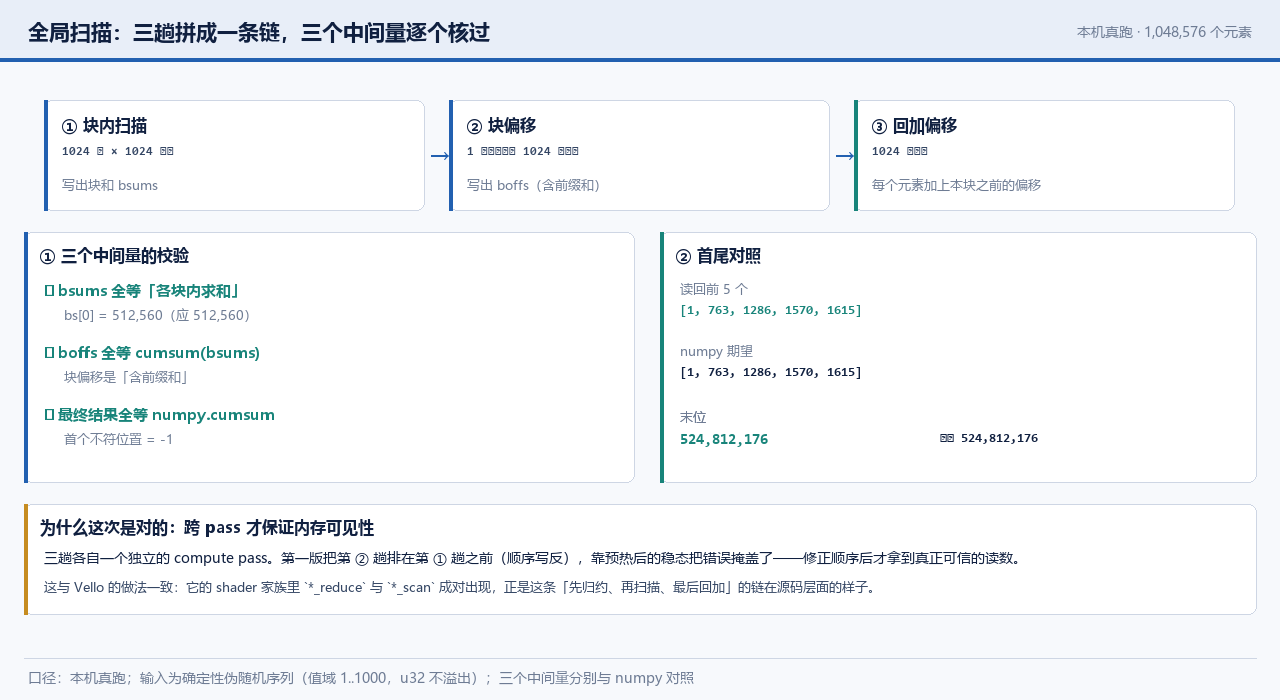Click the footer note starting 口径：本机真跑

click(x=361, y=678)
